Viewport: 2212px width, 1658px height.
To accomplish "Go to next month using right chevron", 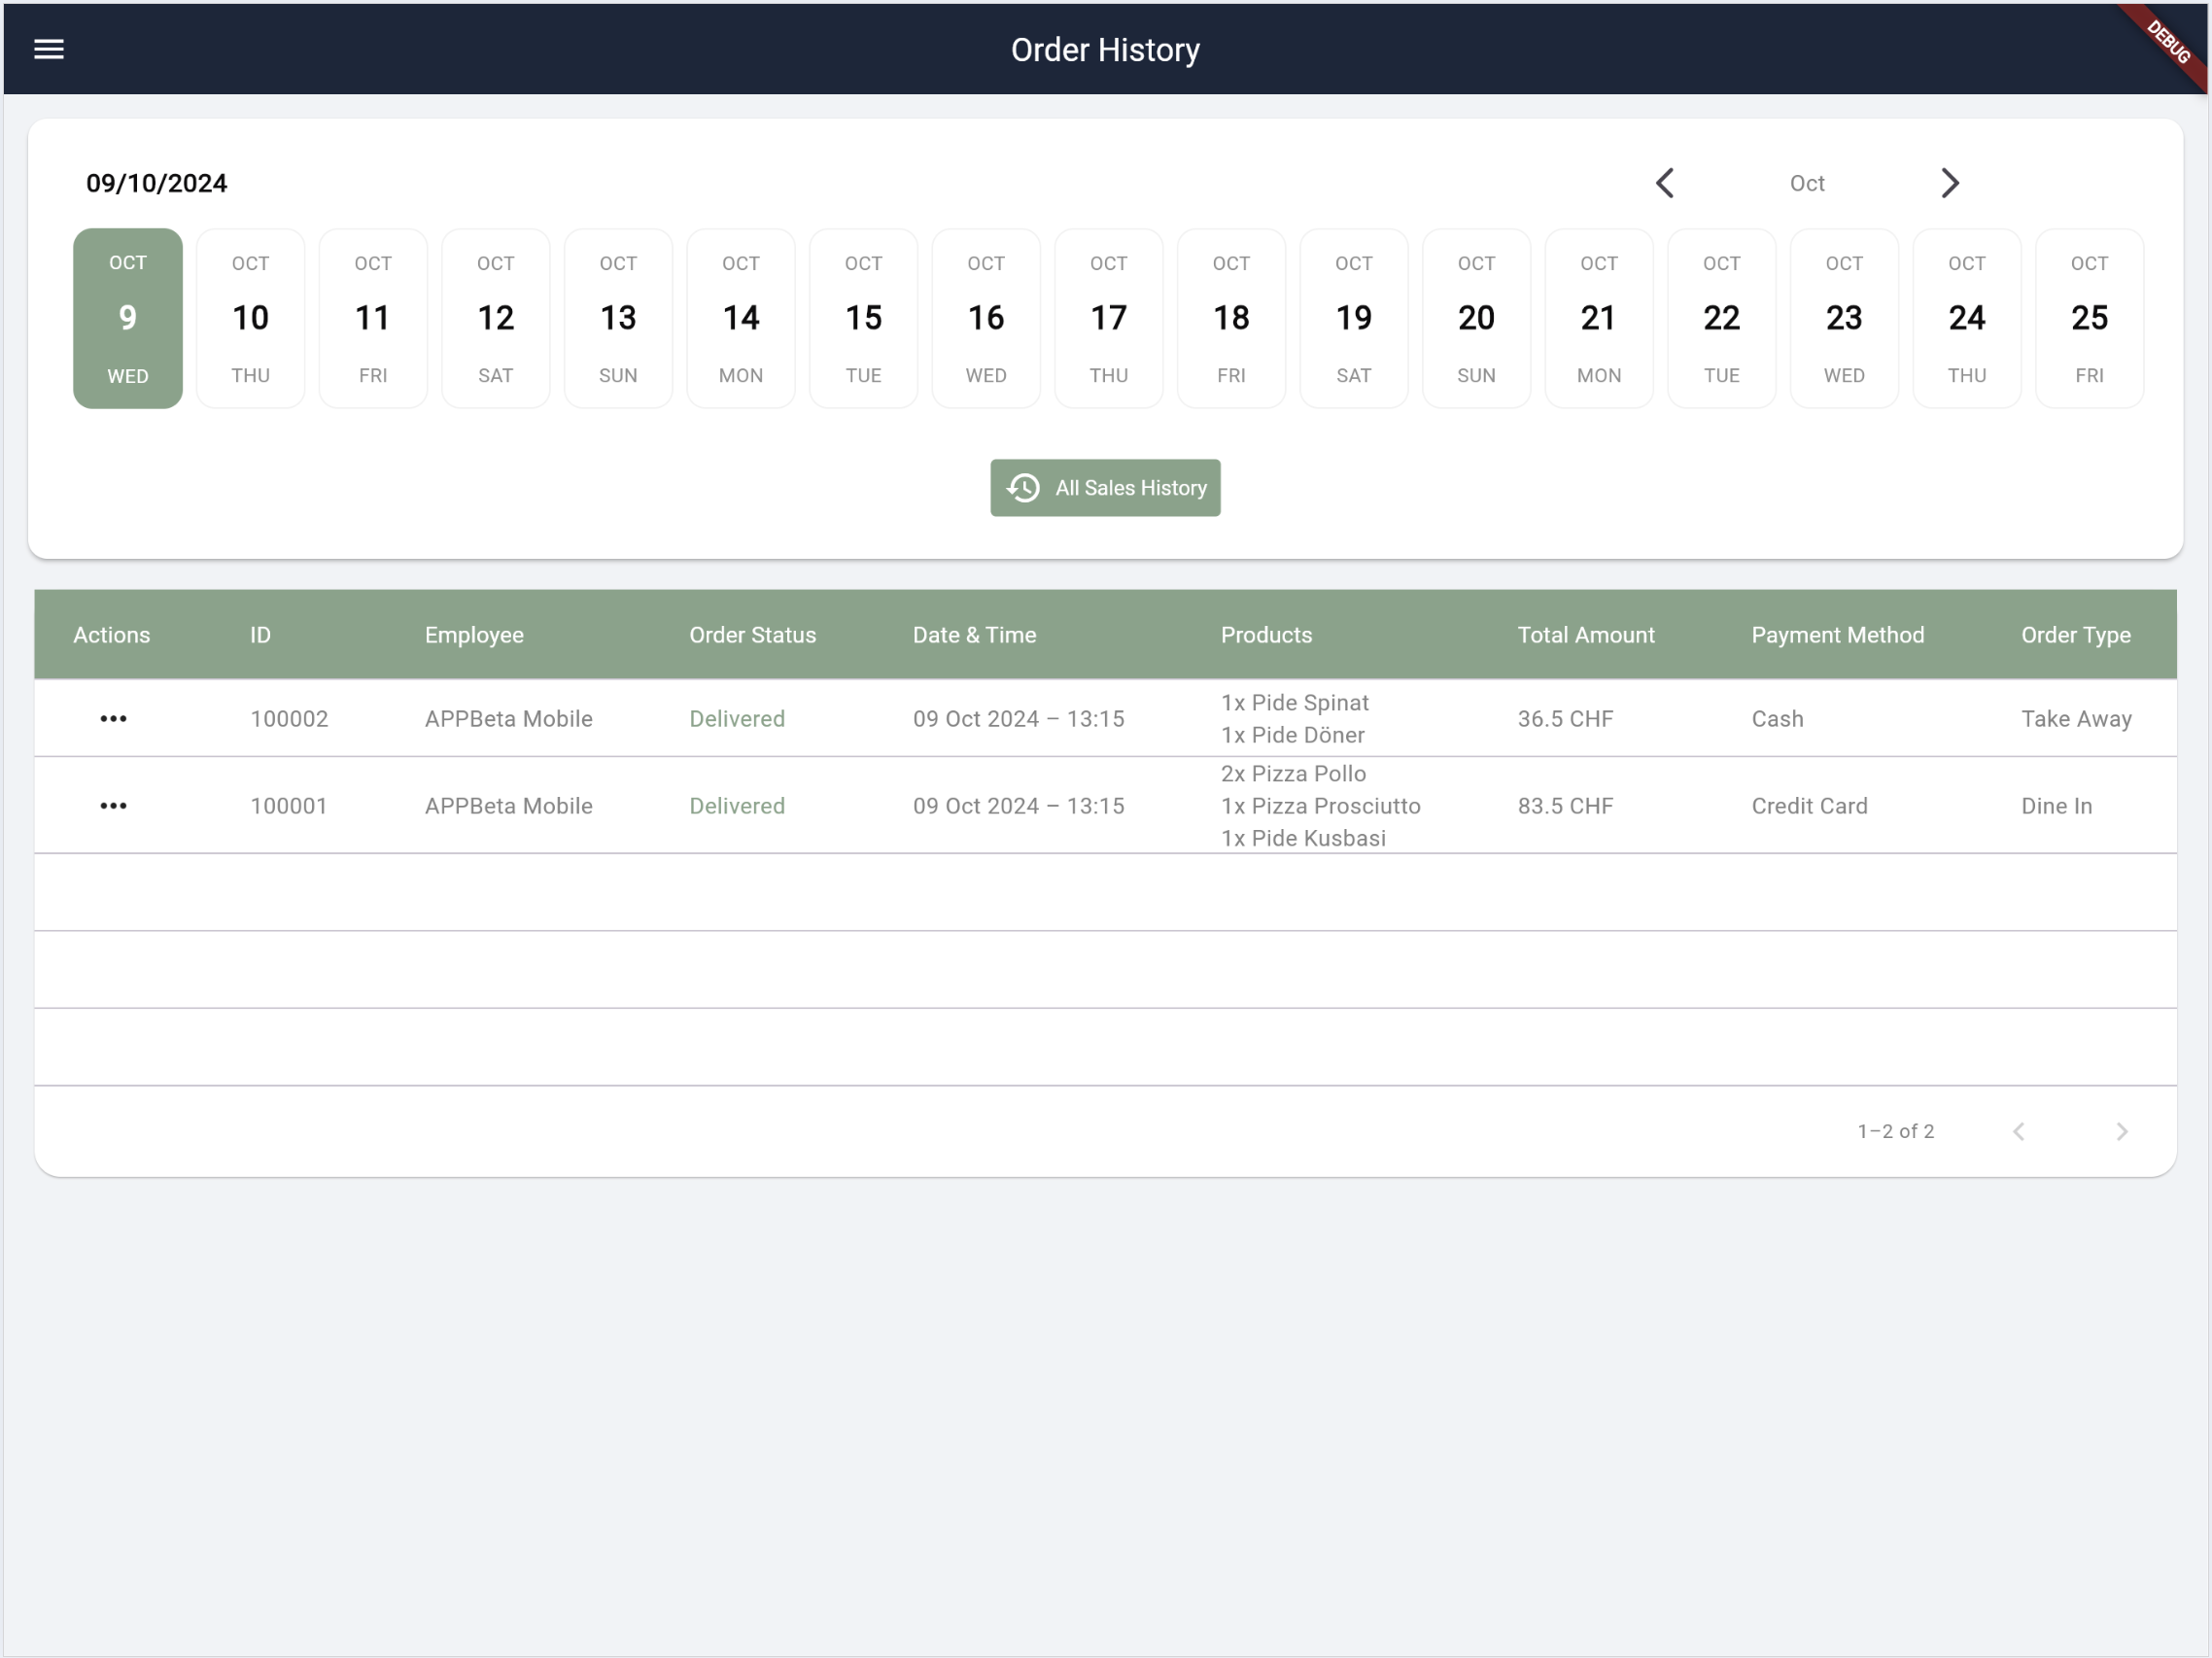I will [1949, 183].
